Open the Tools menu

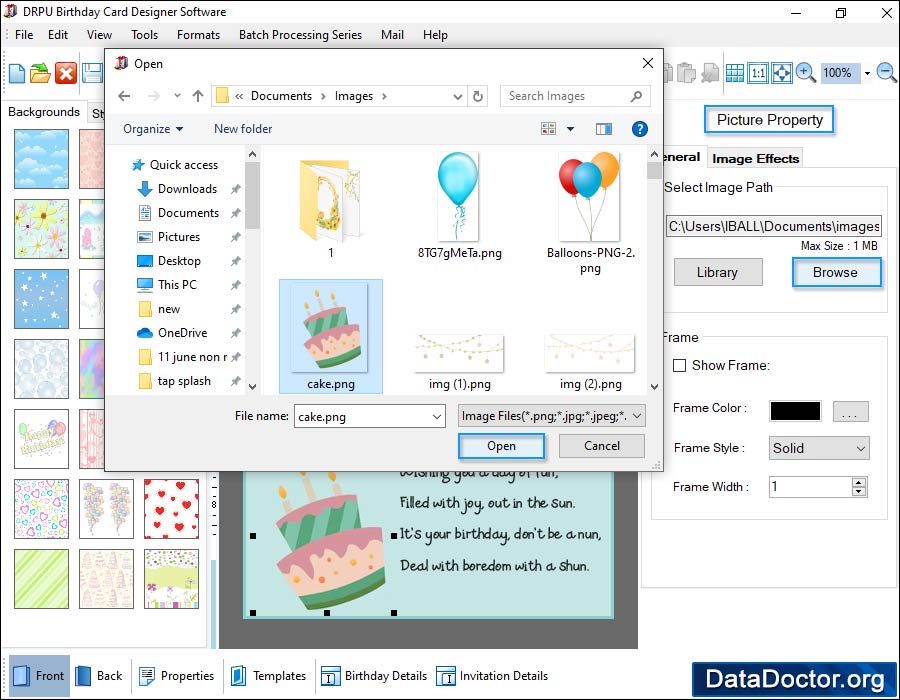coord(144,35)
